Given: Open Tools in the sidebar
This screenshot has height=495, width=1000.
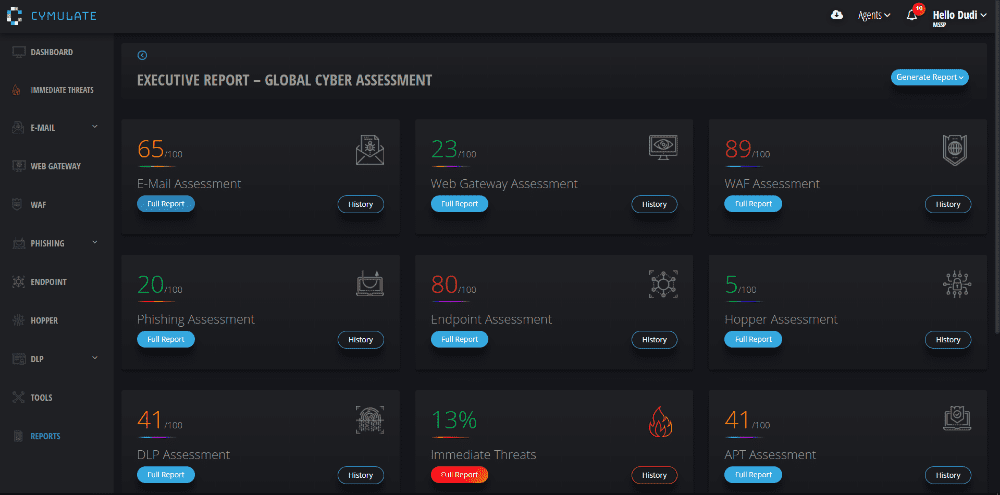Looking at the screenshot, I should pyautogui.click(x=41, y=397).
